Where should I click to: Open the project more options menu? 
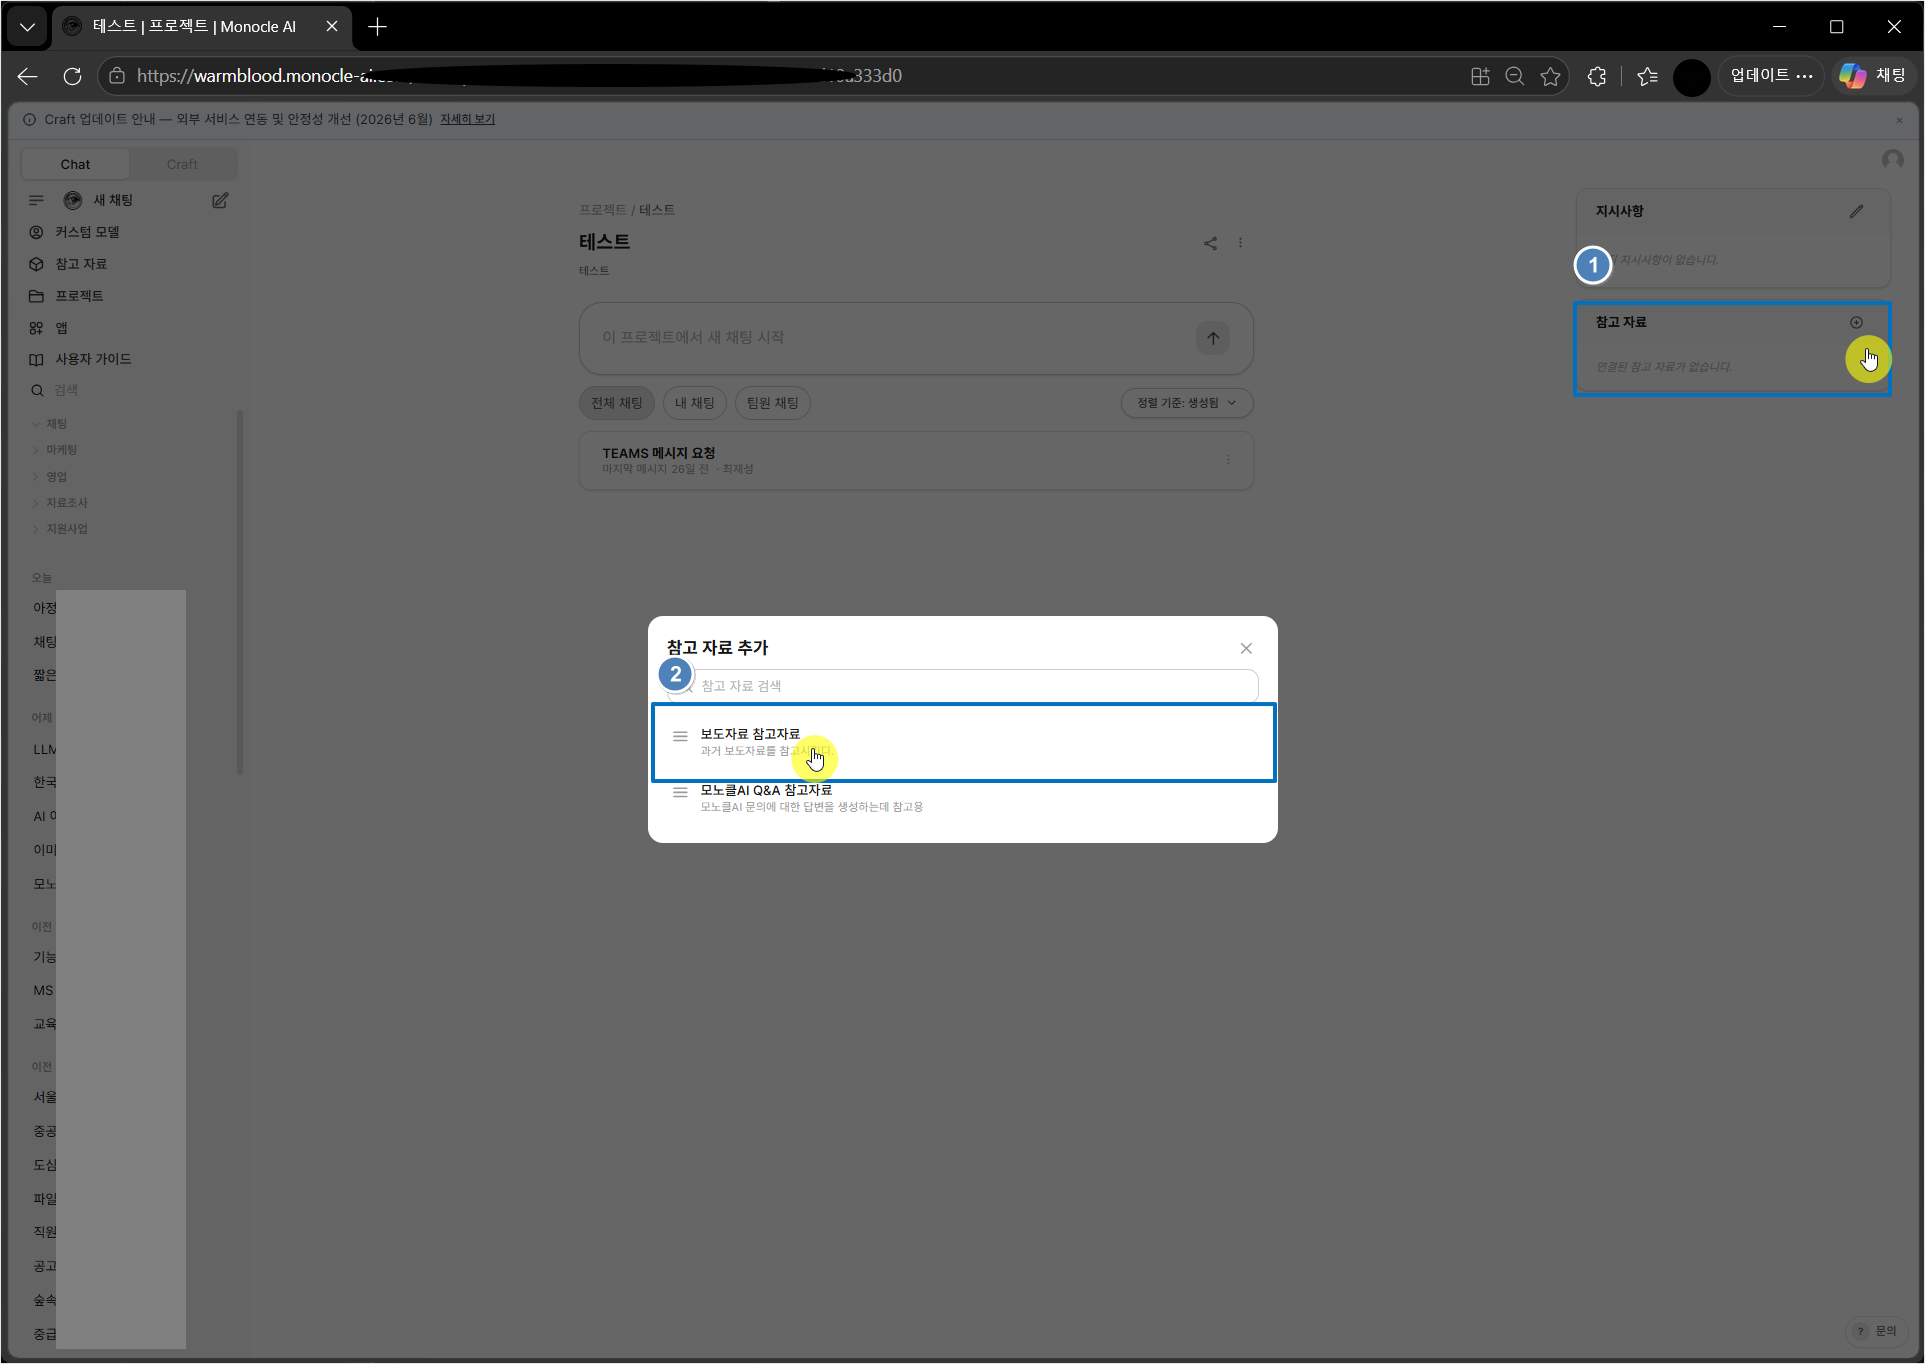[x=1241, y=243]
